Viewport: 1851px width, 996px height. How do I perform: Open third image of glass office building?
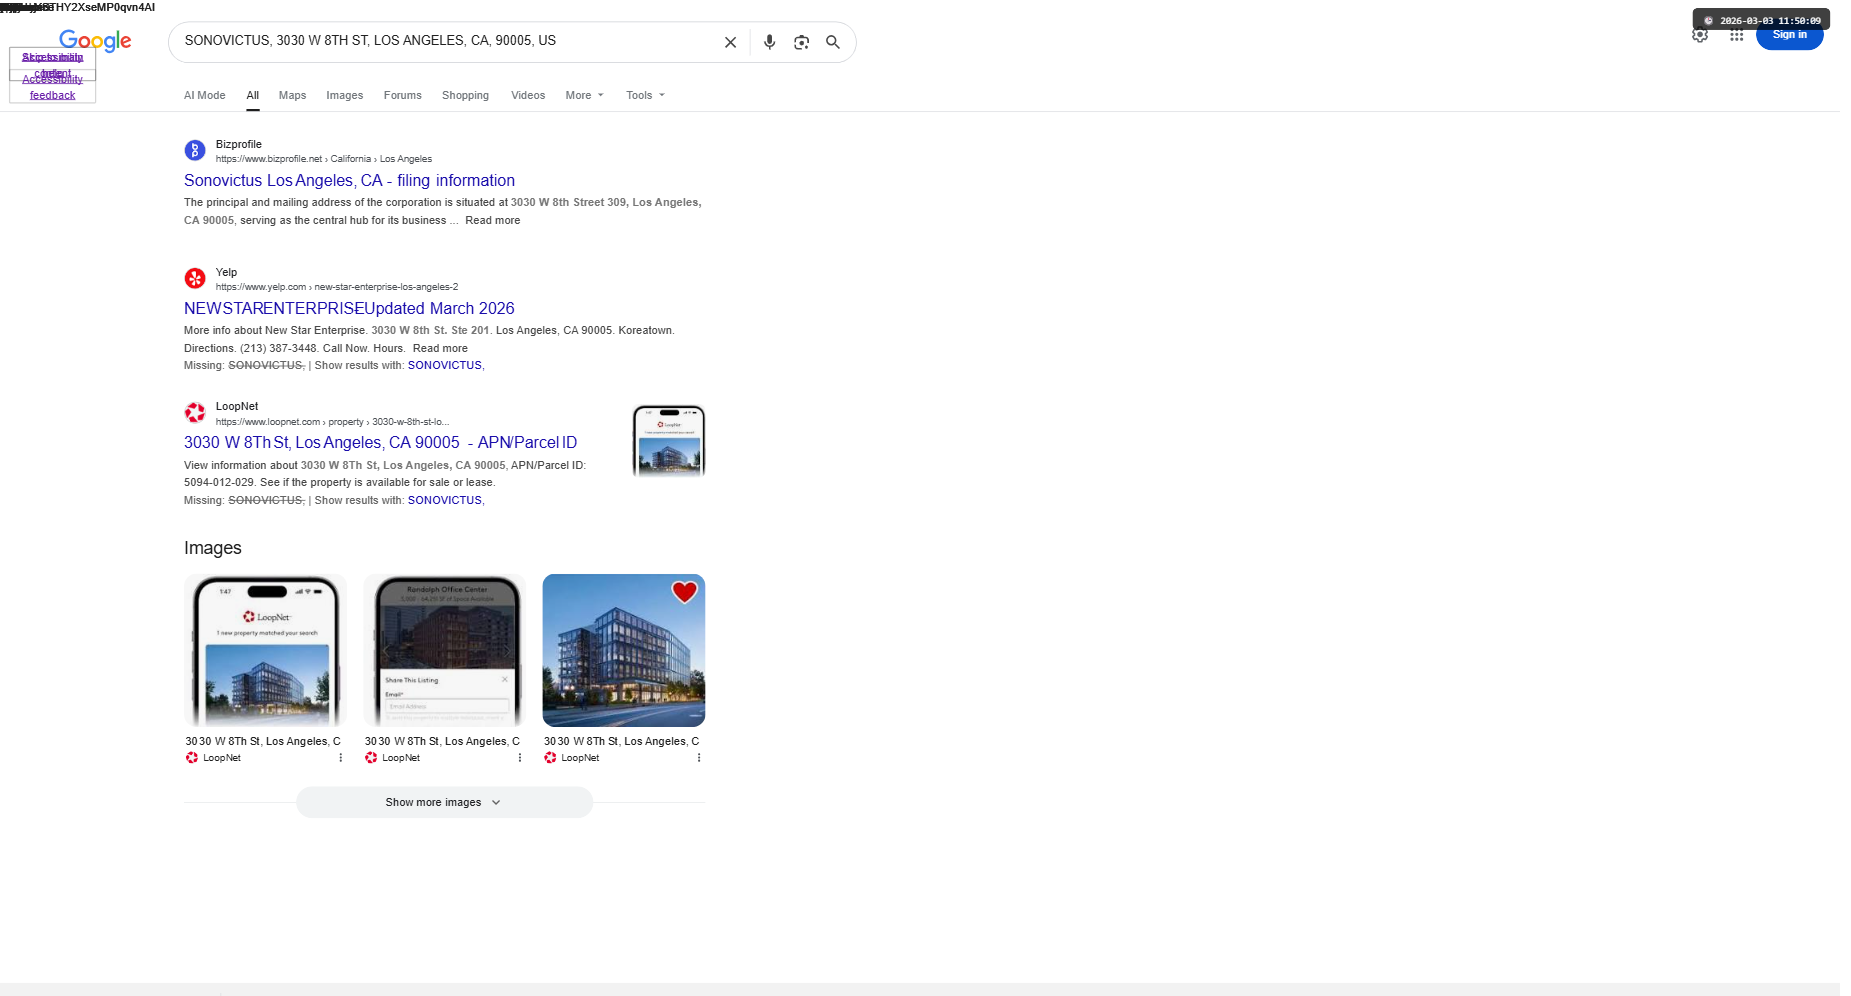click(624, 650)
